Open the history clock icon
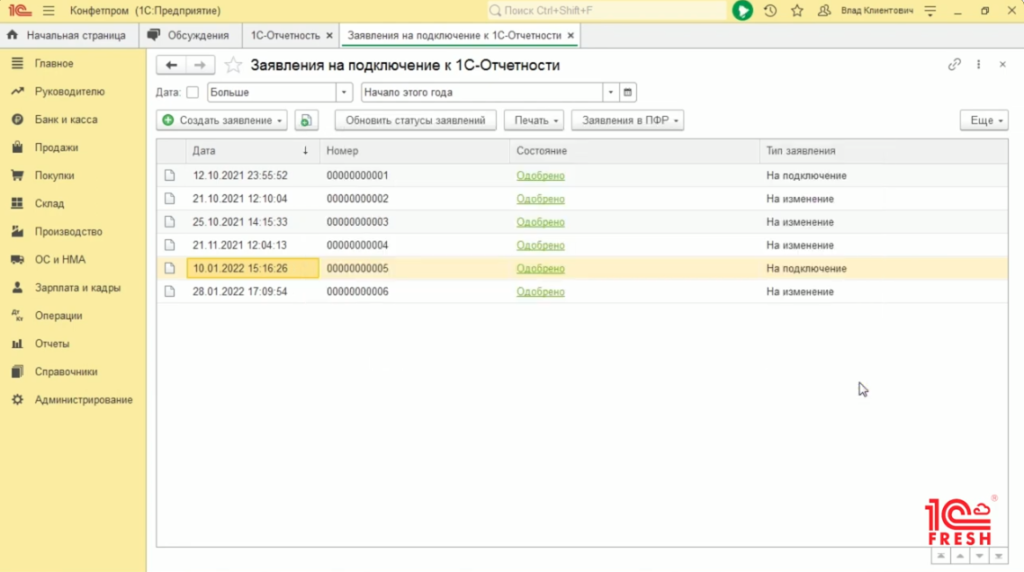Image resolution: width=1024 pixels, height=572 pixels. coord(770,10)
